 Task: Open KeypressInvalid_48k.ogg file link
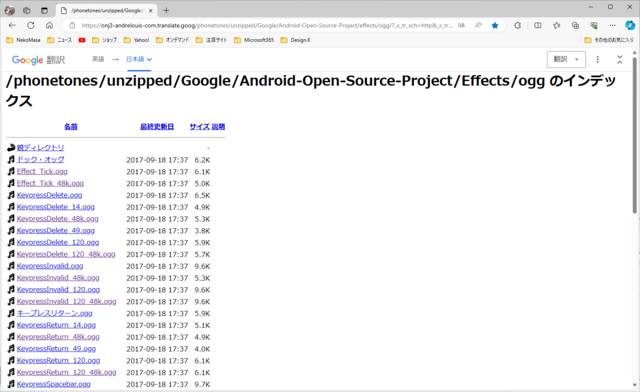[x=58, y=278]
